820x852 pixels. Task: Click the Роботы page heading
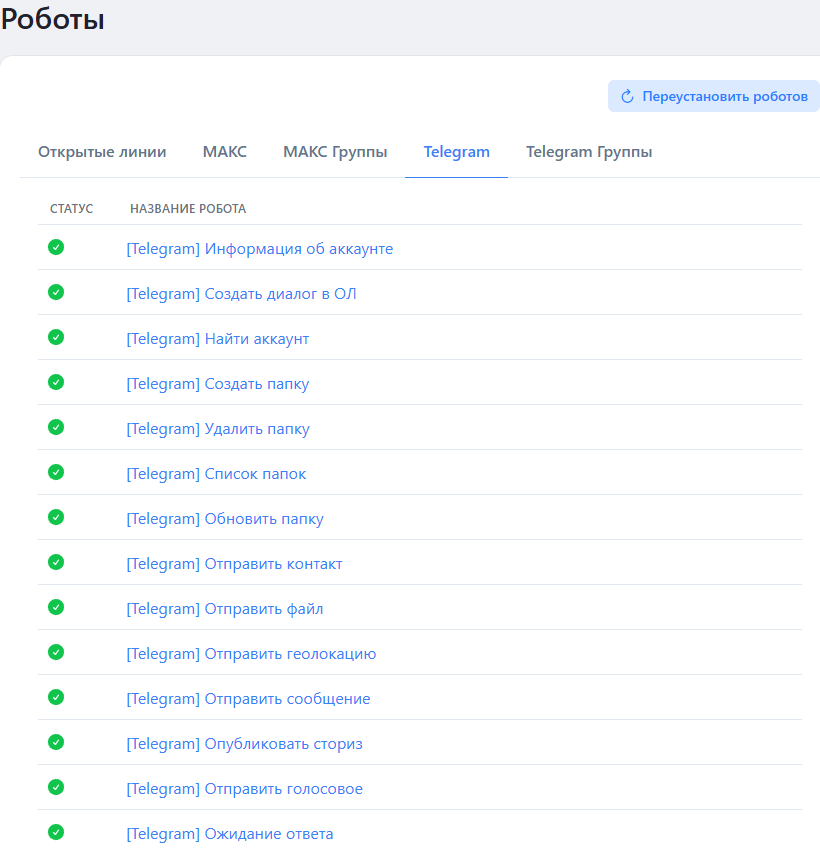(53, 19)
